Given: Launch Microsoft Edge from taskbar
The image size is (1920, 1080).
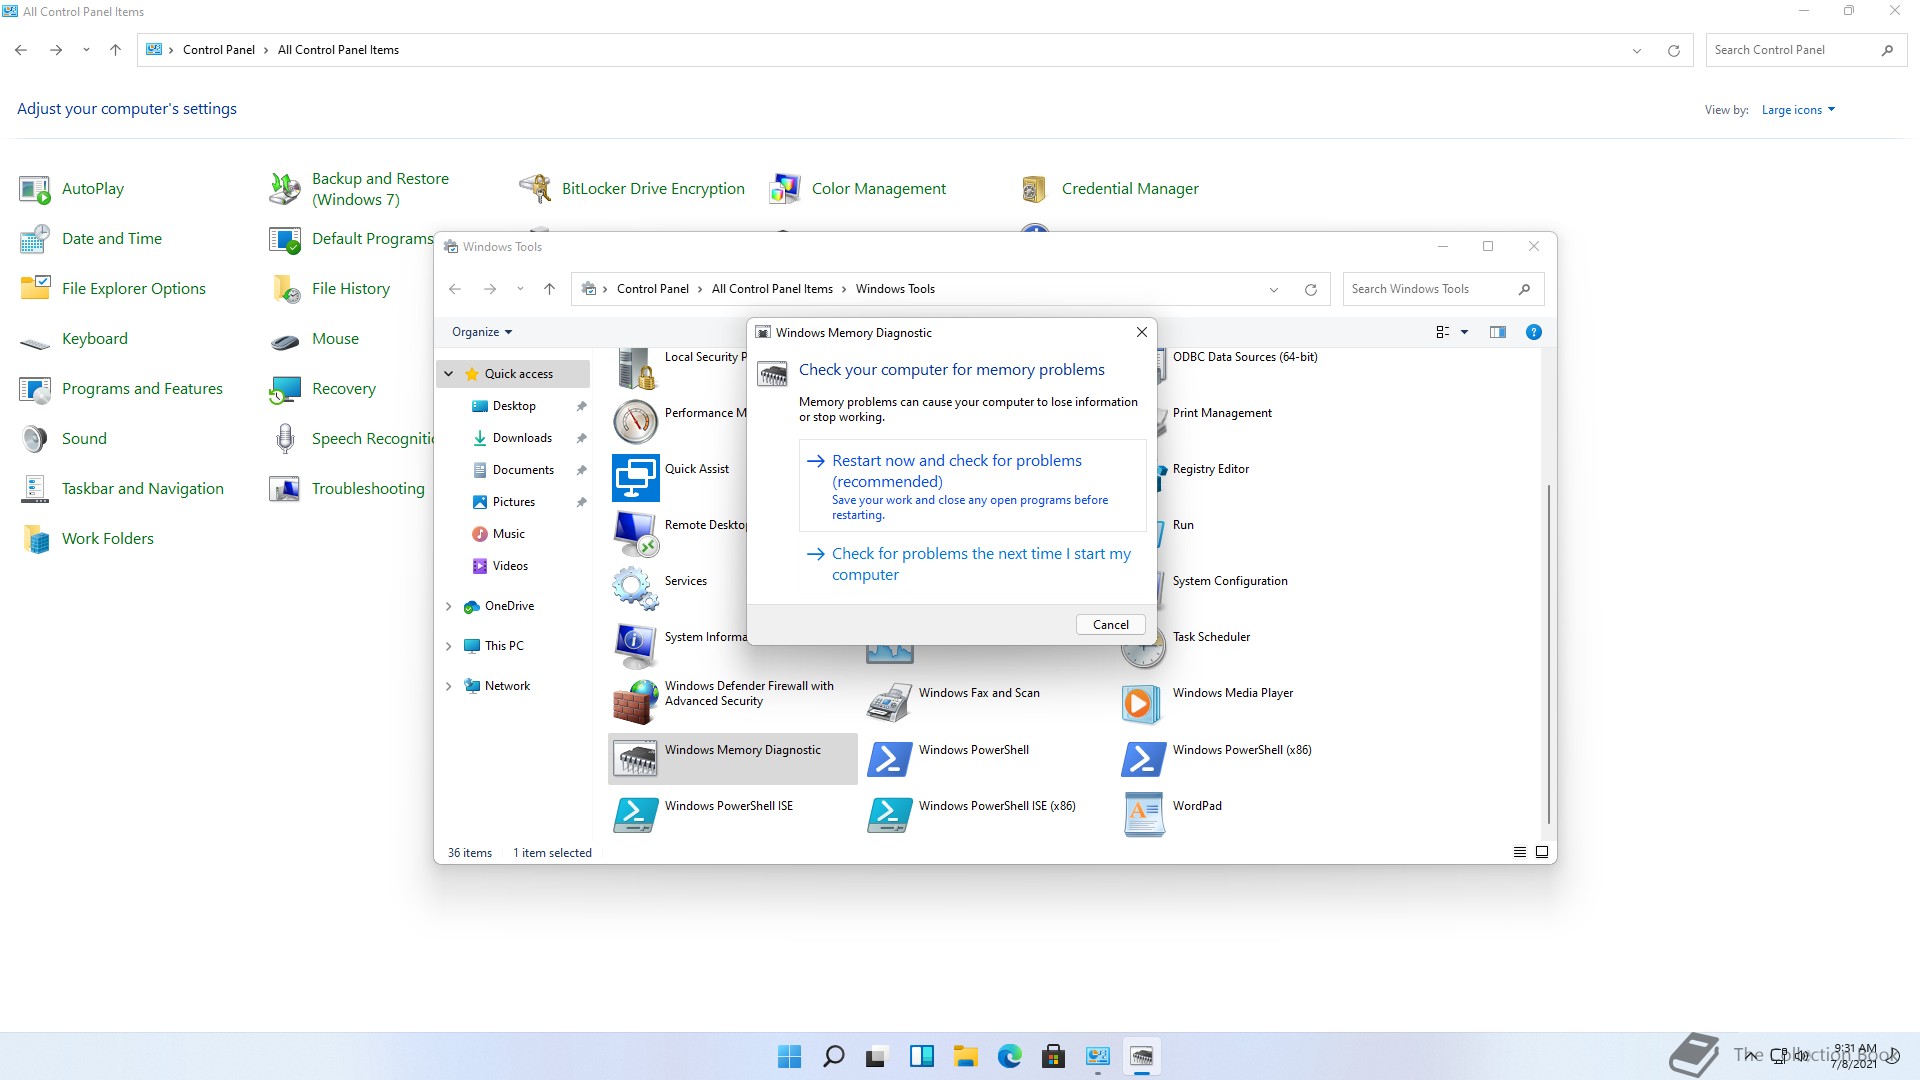Looking at the screenshot, I should click(x=1009, y=1056).
